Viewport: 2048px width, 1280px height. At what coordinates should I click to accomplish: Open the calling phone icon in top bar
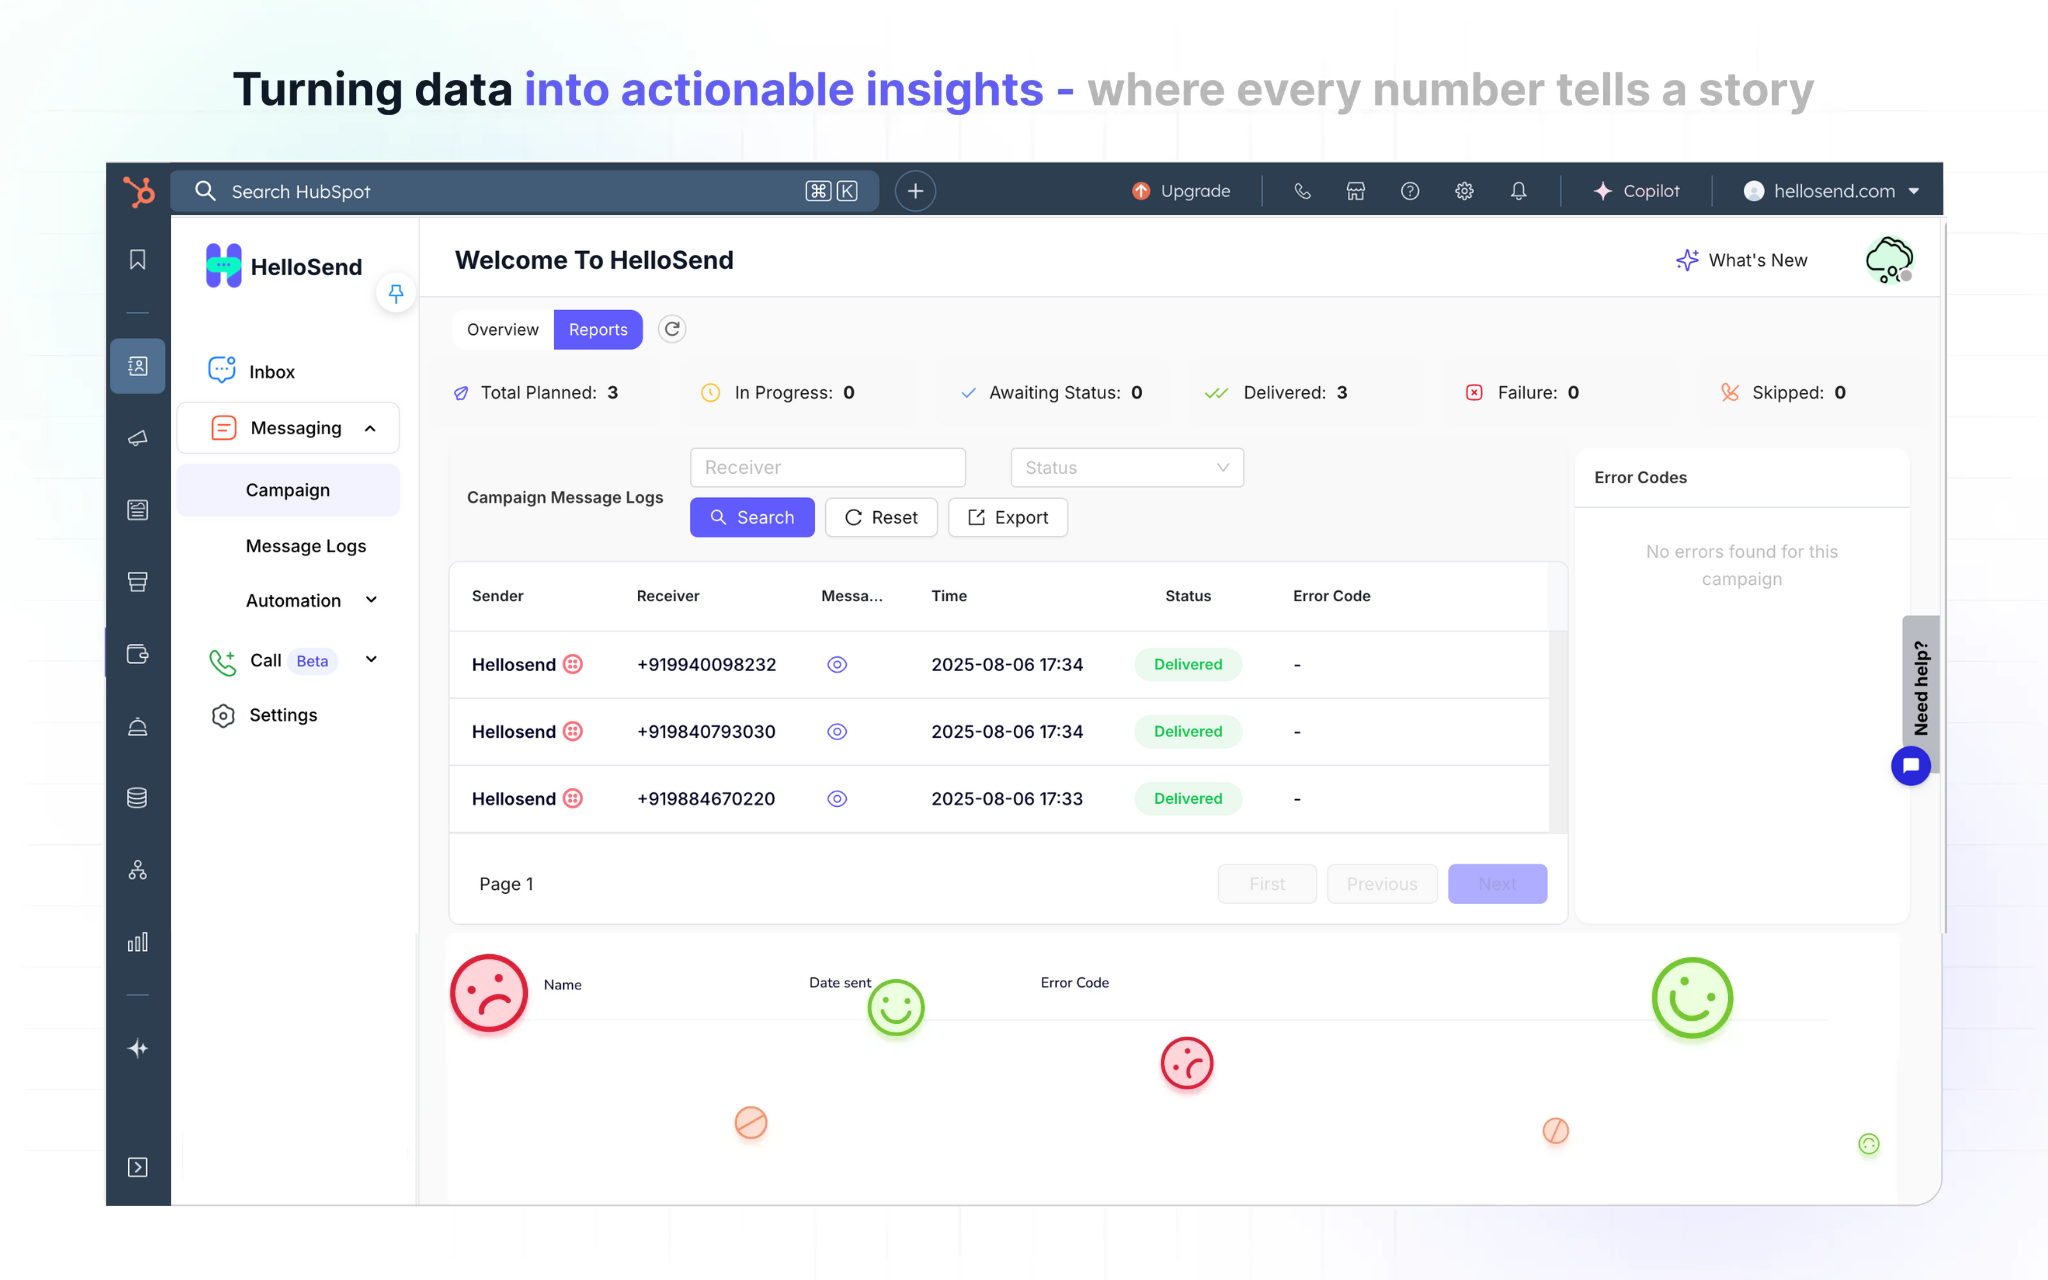tap(1302, 191)
